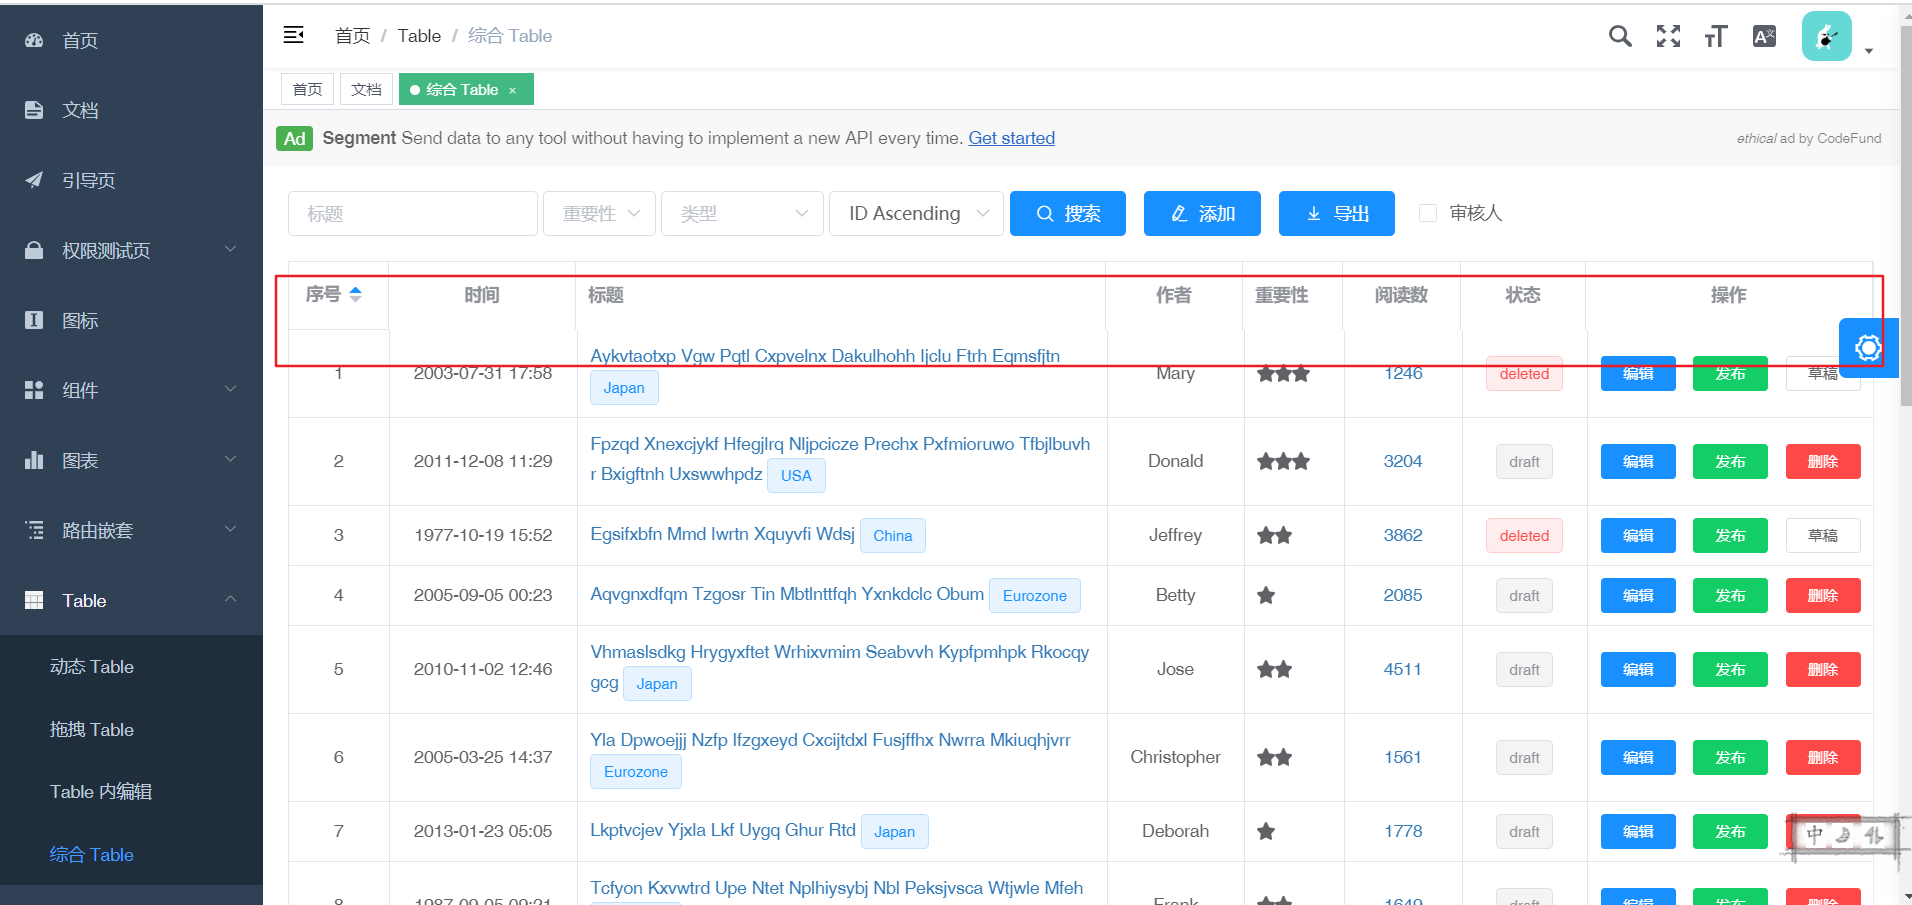Switch language with the A× icon
The height and width of the screenshot is (905, 1912).
click(1764, 35)
